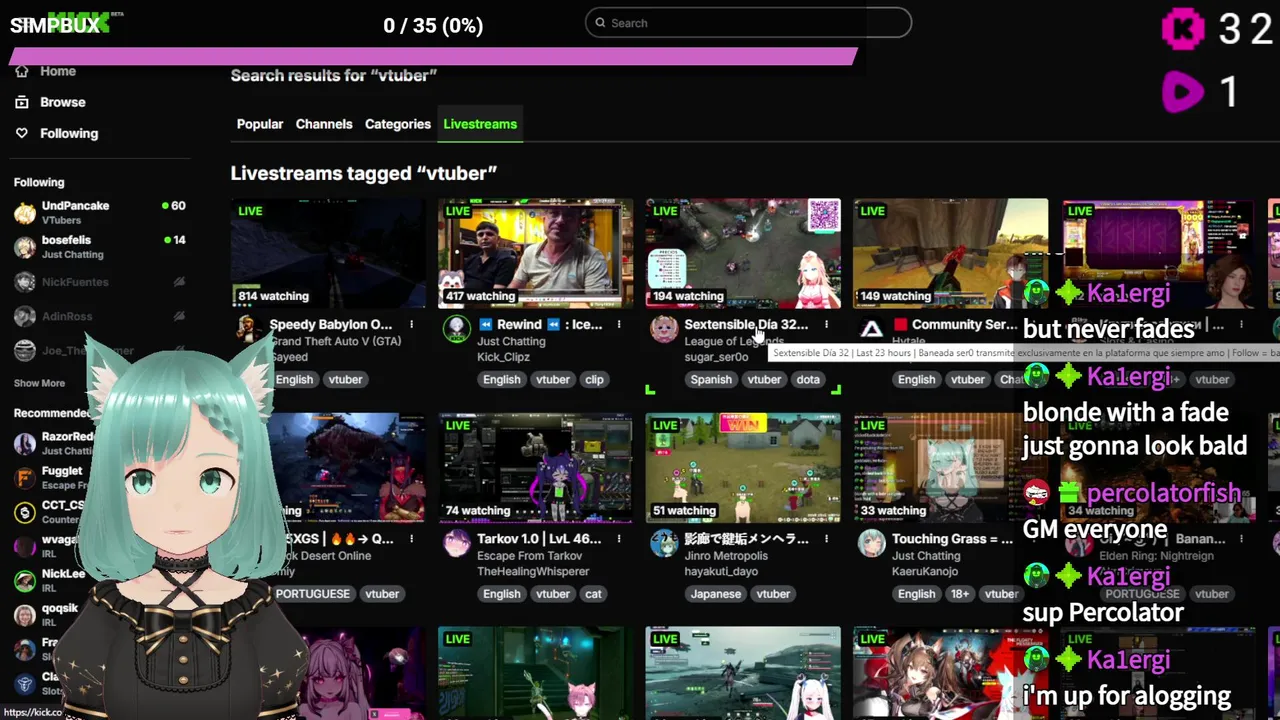The height and width of the screenshot is (720, 1280).
Task: Switch to the Popular tab
Action: point(260,124)
